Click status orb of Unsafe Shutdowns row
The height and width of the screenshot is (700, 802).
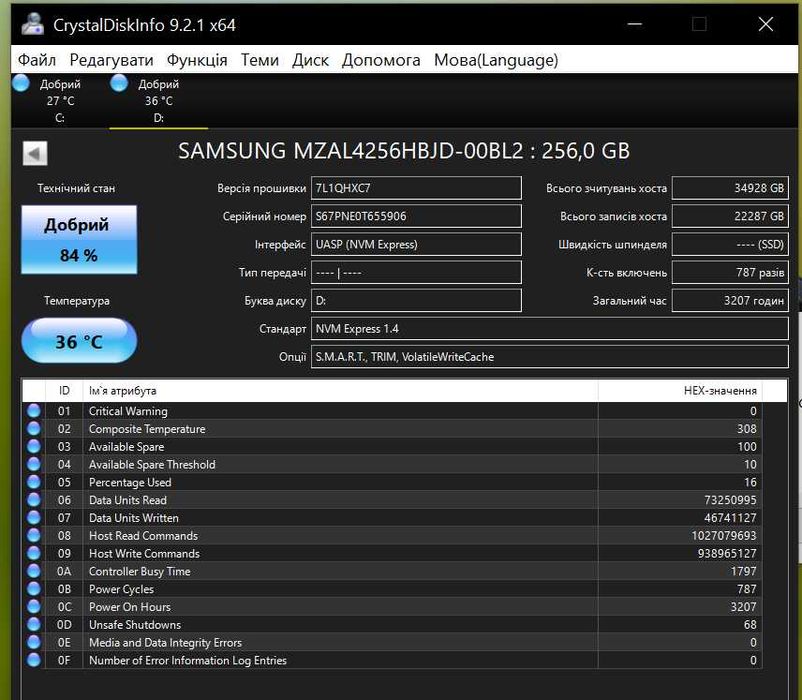pos(34,624)
